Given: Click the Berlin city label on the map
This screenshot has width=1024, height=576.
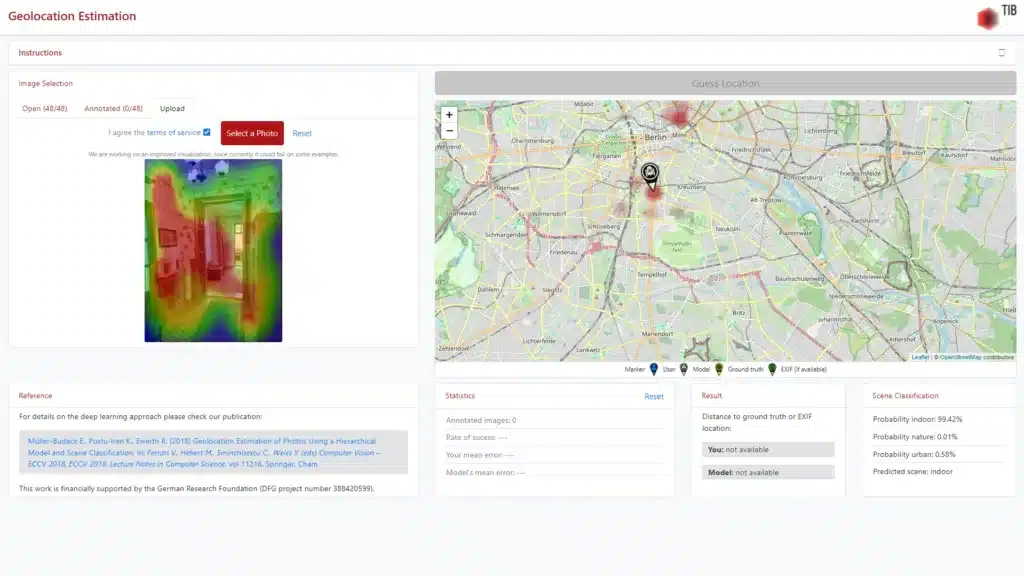Looking at the screenshot, I should point(655,137).
